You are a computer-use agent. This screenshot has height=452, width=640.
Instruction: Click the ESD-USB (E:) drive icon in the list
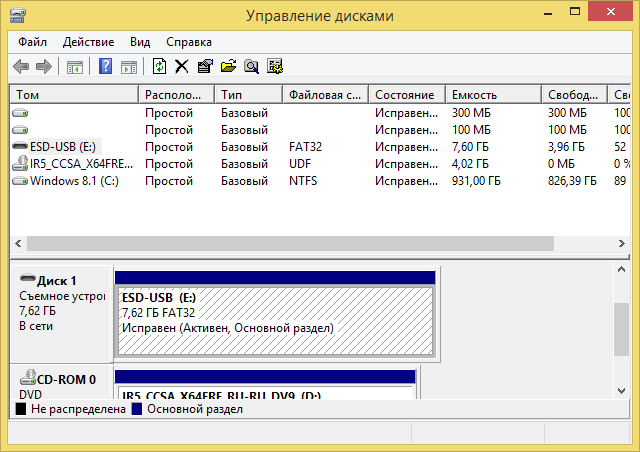tap(20, 146)
